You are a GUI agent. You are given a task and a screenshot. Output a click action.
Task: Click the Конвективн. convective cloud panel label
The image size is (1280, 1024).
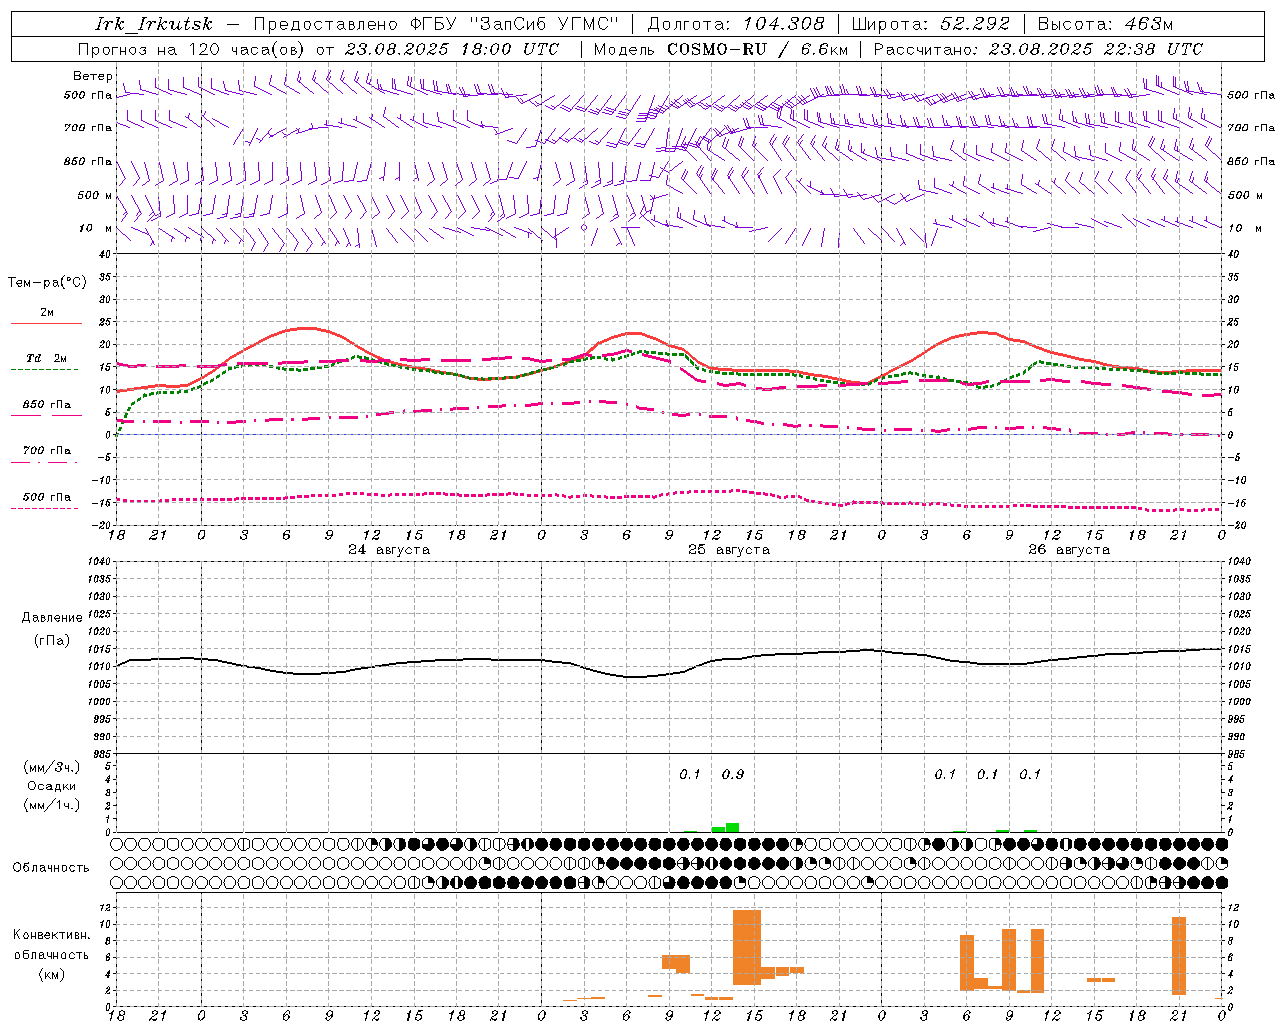point(52,935)
